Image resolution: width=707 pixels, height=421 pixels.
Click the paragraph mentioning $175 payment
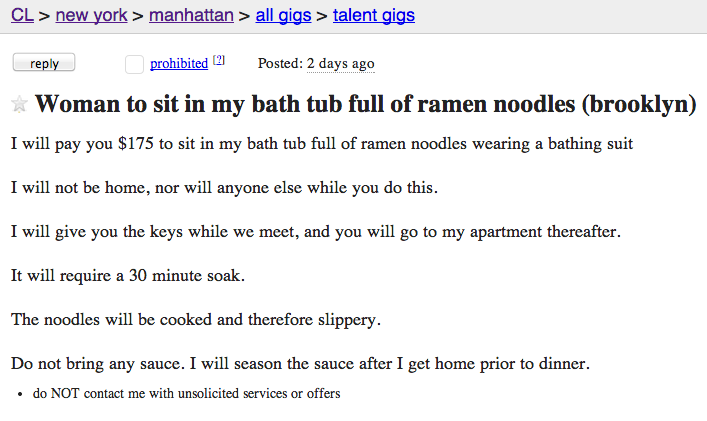click(x=322, y=144)
